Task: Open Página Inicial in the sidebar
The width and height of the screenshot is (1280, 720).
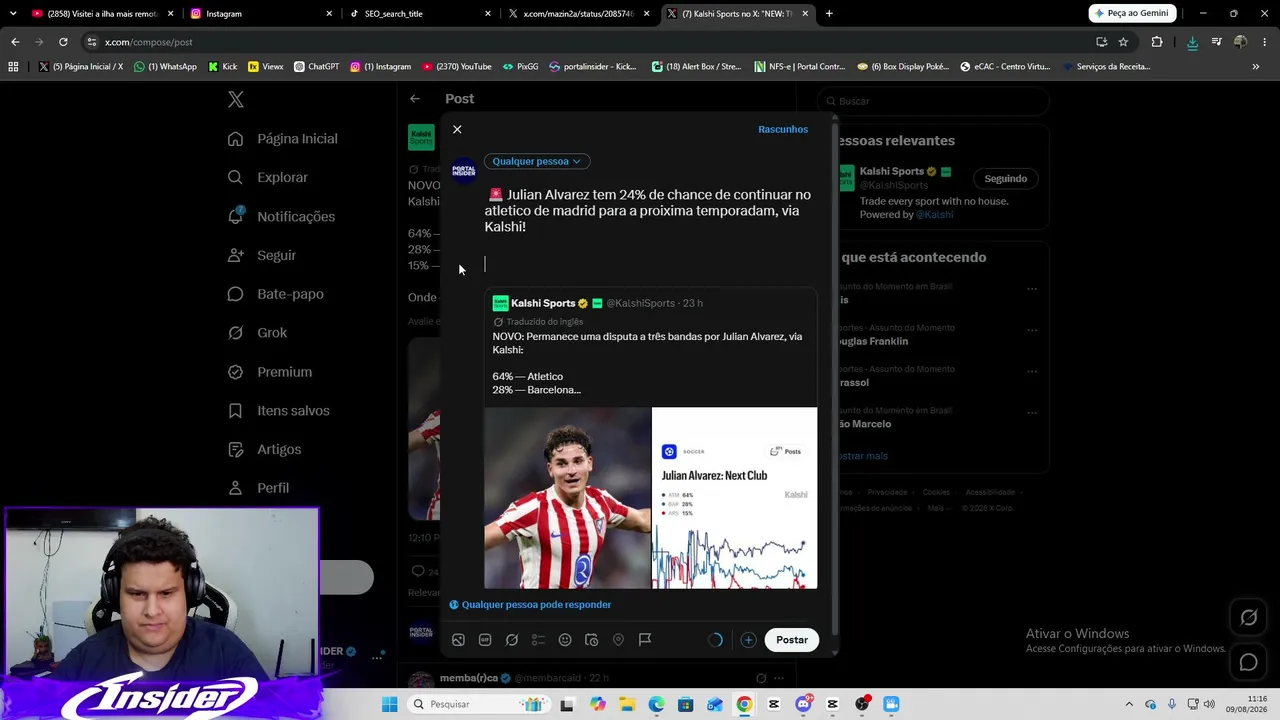Action: pos(283,139)
